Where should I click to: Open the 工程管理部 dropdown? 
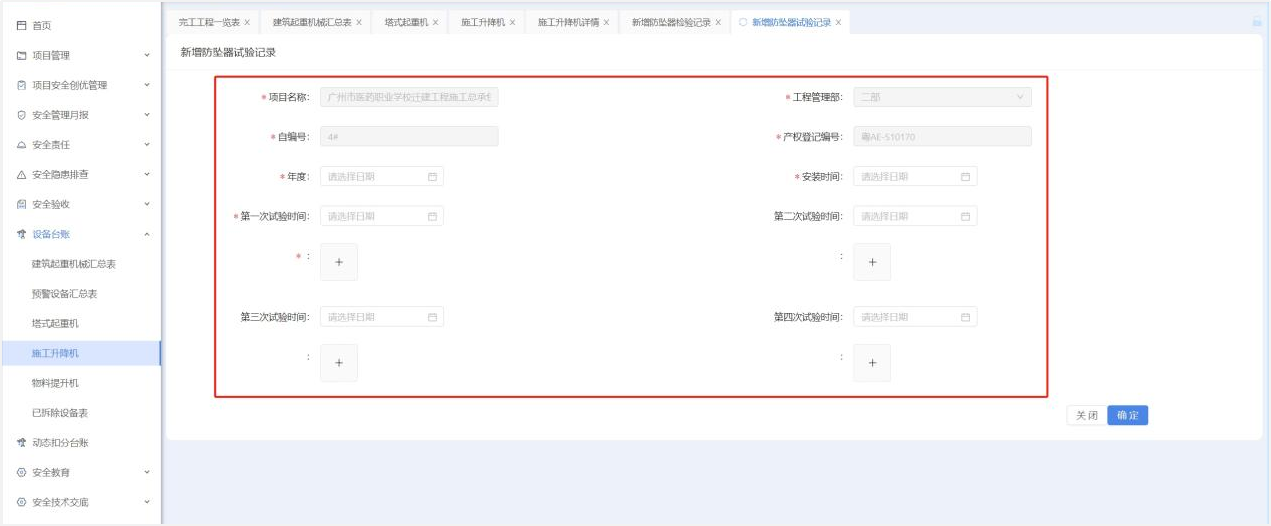pyautogui.click(x=941, y=97)
